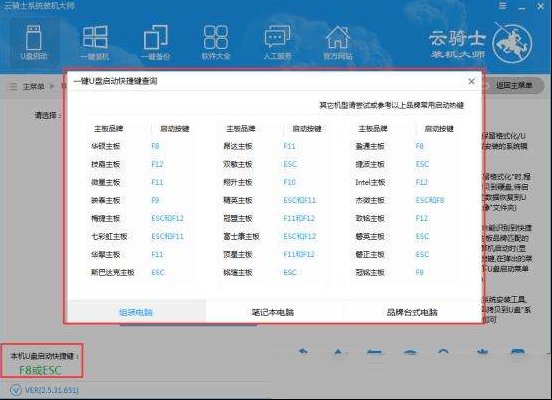Click the version check icon beside VER

[x=15, y=390]
